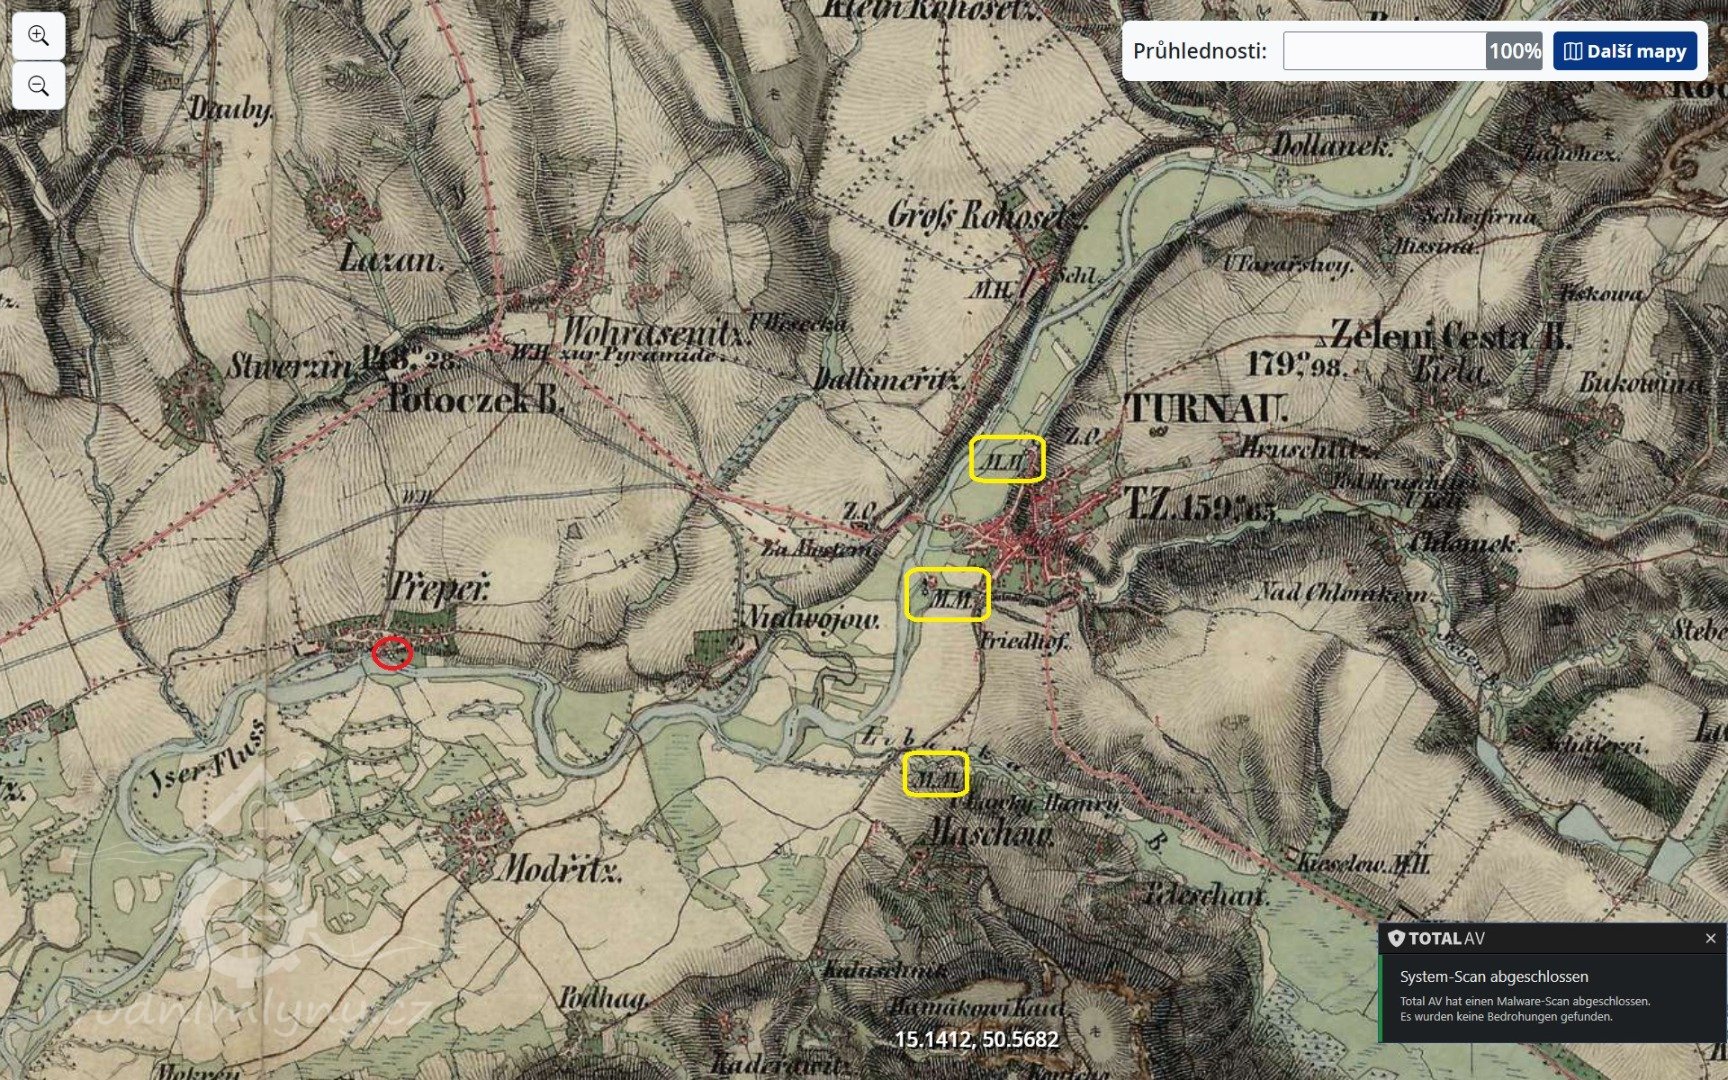The width and height of the screenshot is (1728, 1080).
Task: Click the Total AV shield logo
Action: (1396, 938)
